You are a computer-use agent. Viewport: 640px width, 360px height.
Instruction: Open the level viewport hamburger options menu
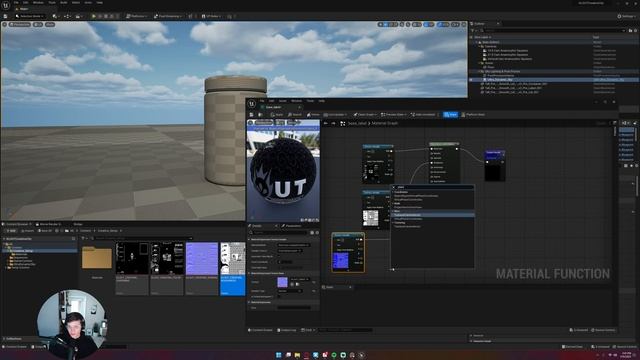tap(4, 24)
